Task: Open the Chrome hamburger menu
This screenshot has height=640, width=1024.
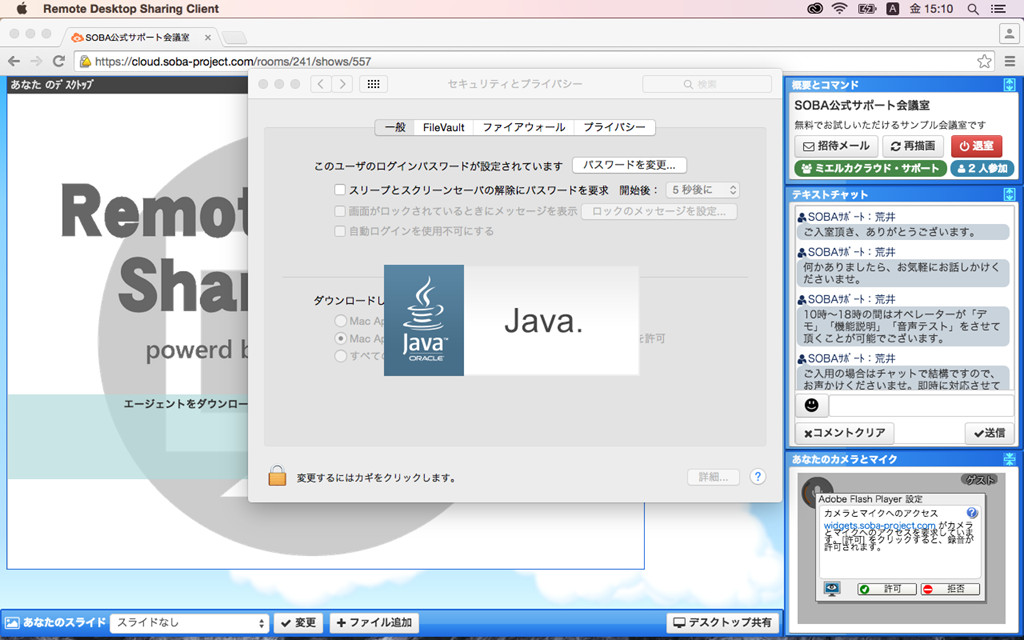Action: click(x=1010, y=61)
